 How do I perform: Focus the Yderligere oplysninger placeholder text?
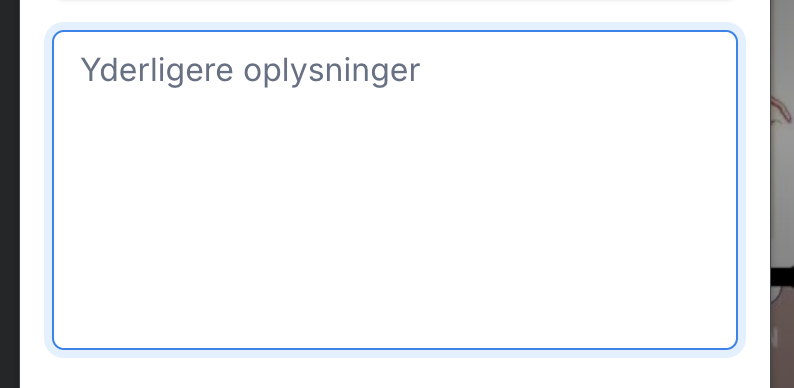pyautogui.click(x=250, y=70)
